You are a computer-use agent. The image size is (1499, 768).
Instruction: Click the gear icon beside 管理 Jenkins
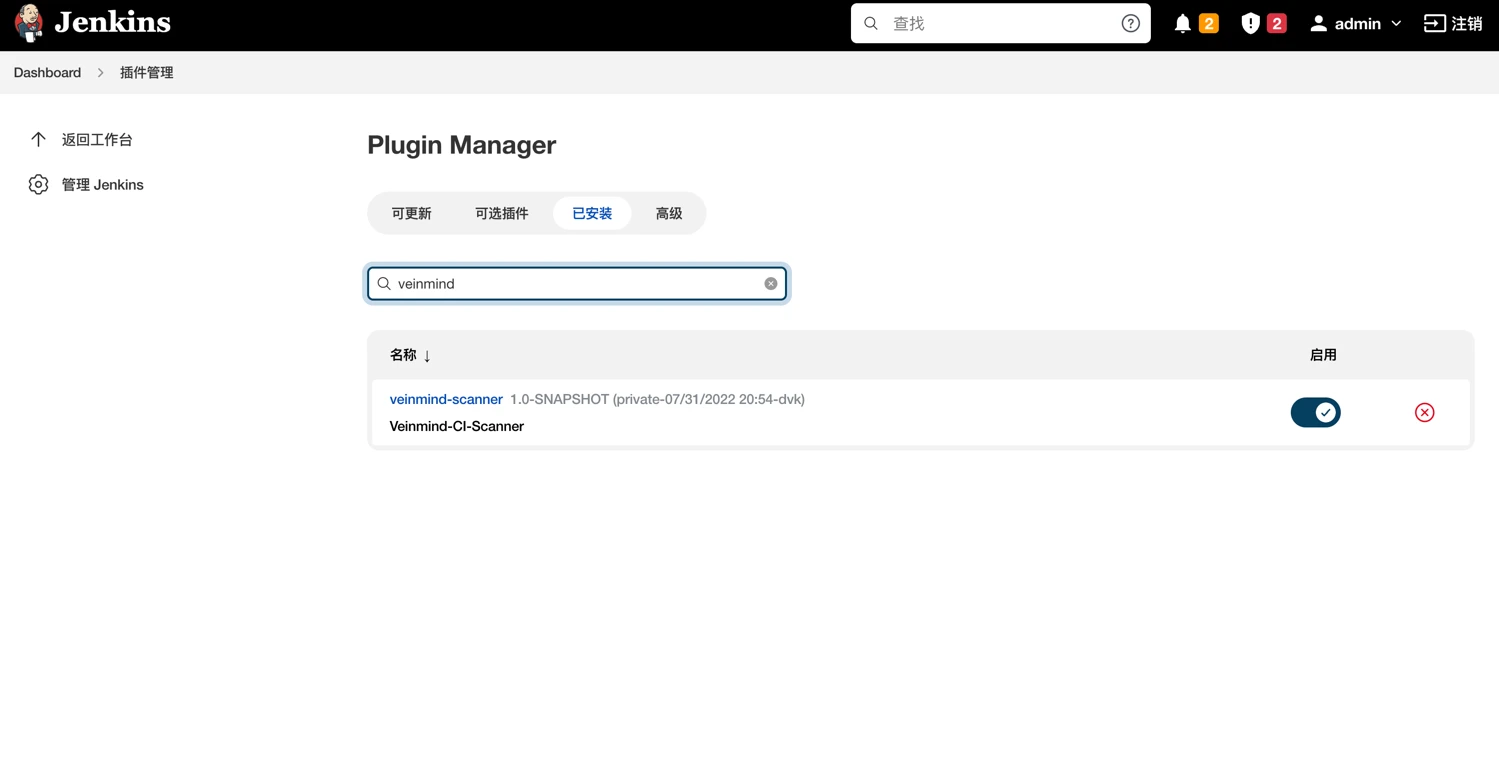38,184
